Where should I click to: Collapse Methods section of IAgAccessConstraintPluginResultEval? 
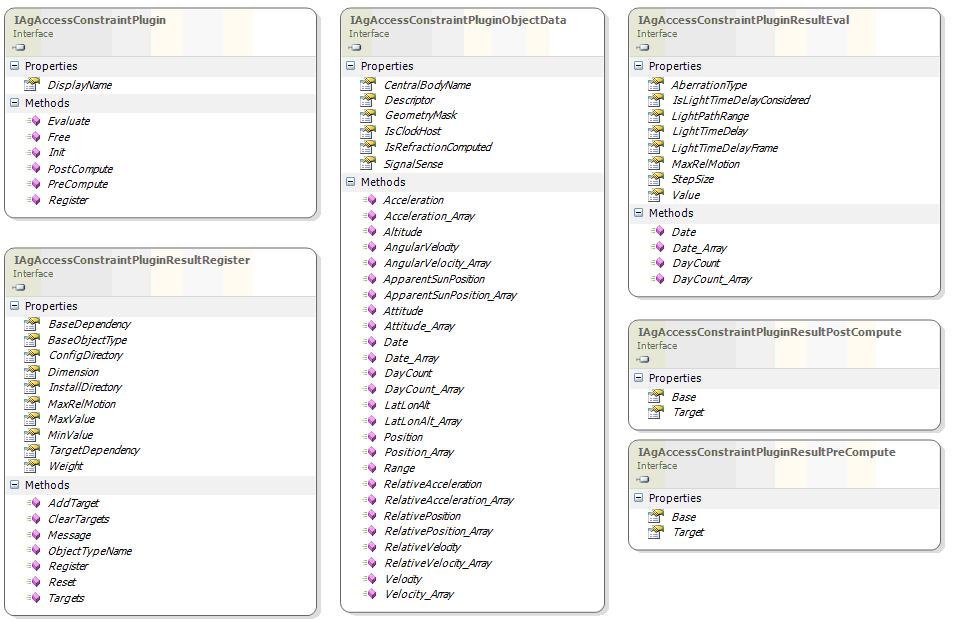[639, 213]
